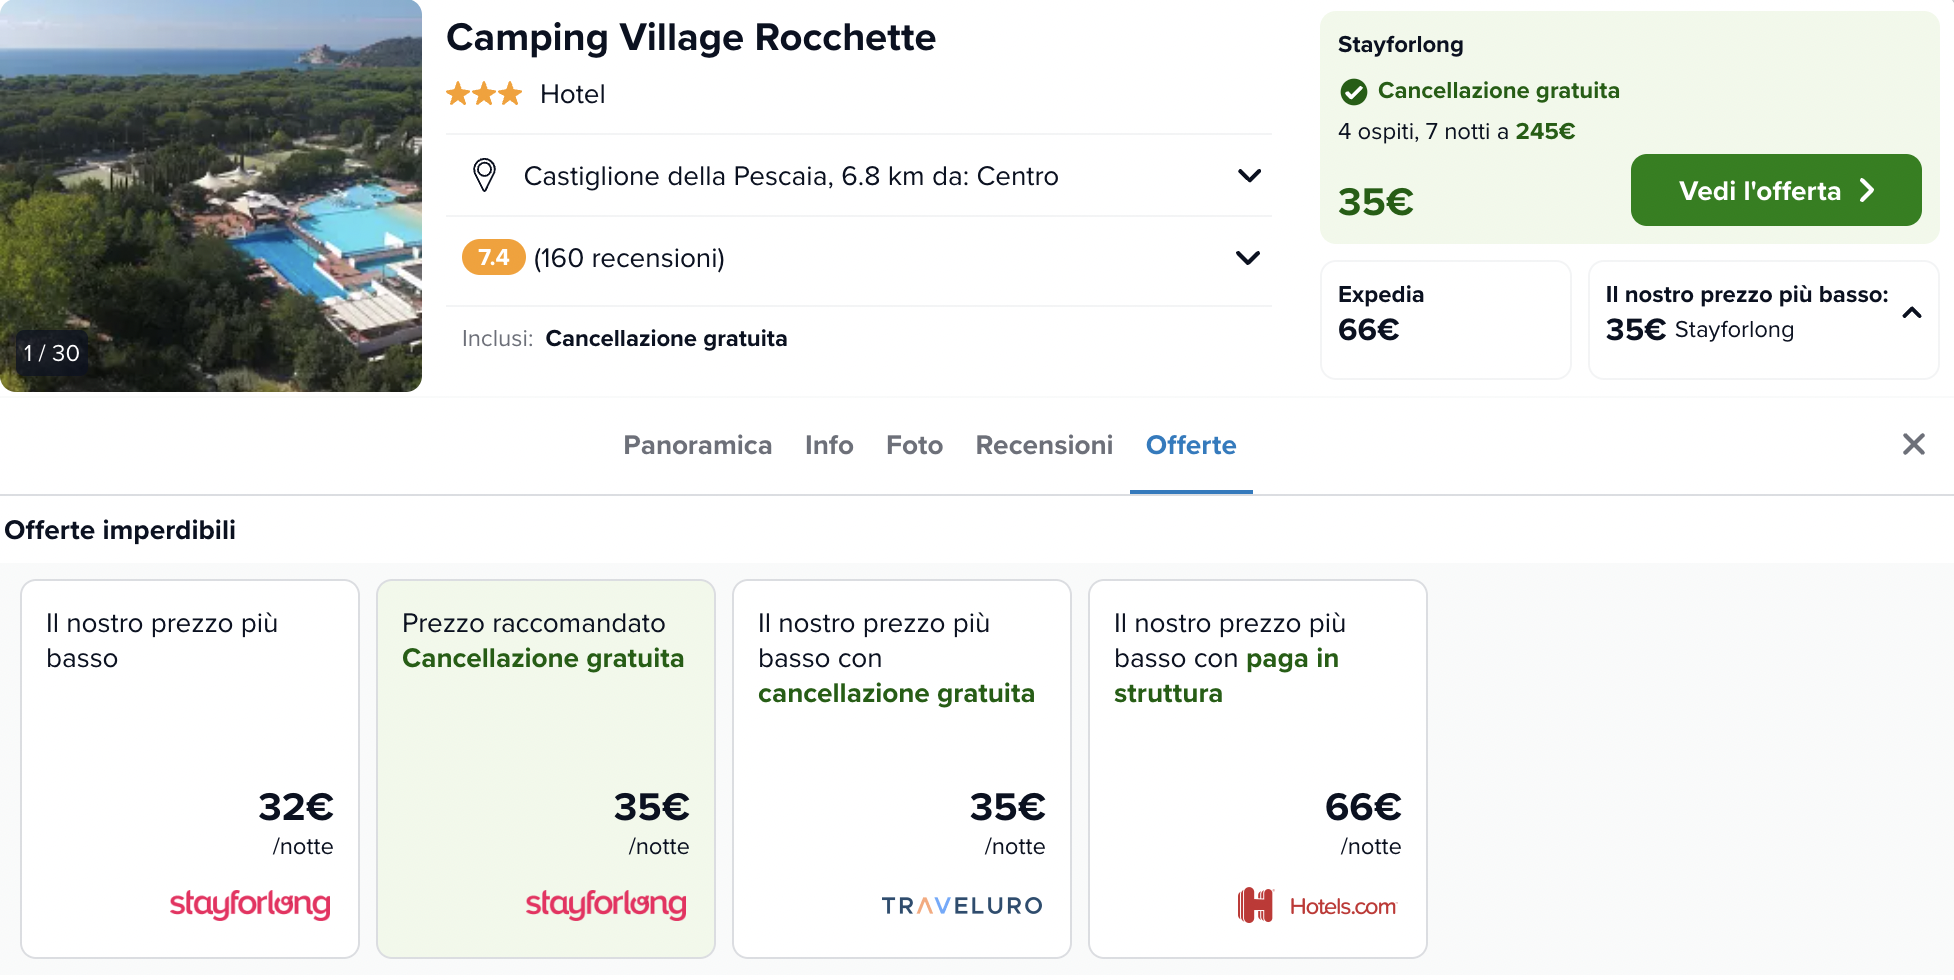Image resolution: width=1954 pixels, height=980 pixels.
Task: Select the Hotels.com 66€ pay-at-property offer card
Action: coord(1257,768)
